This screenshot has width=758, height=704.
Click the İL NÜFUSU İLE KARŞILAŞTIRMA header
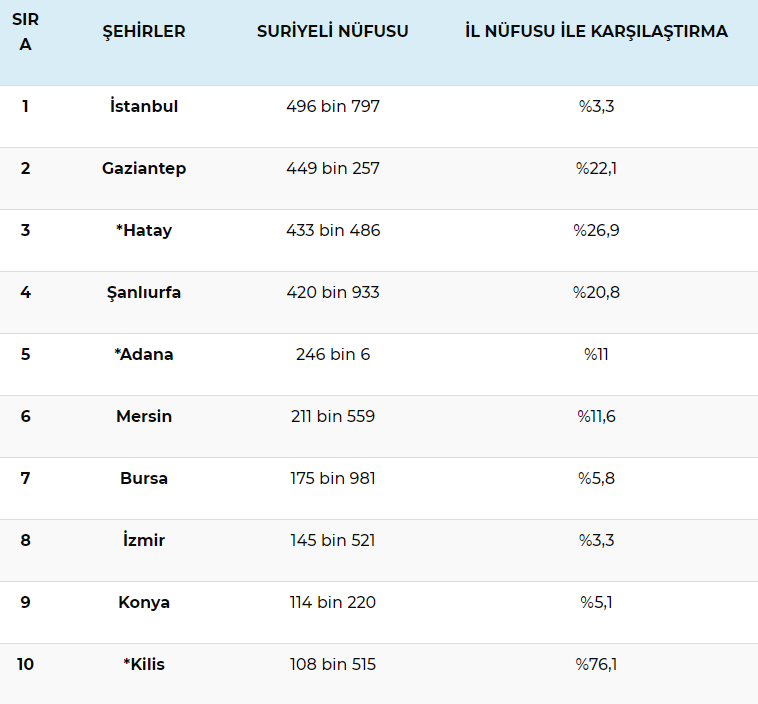[x=596, y=31]
